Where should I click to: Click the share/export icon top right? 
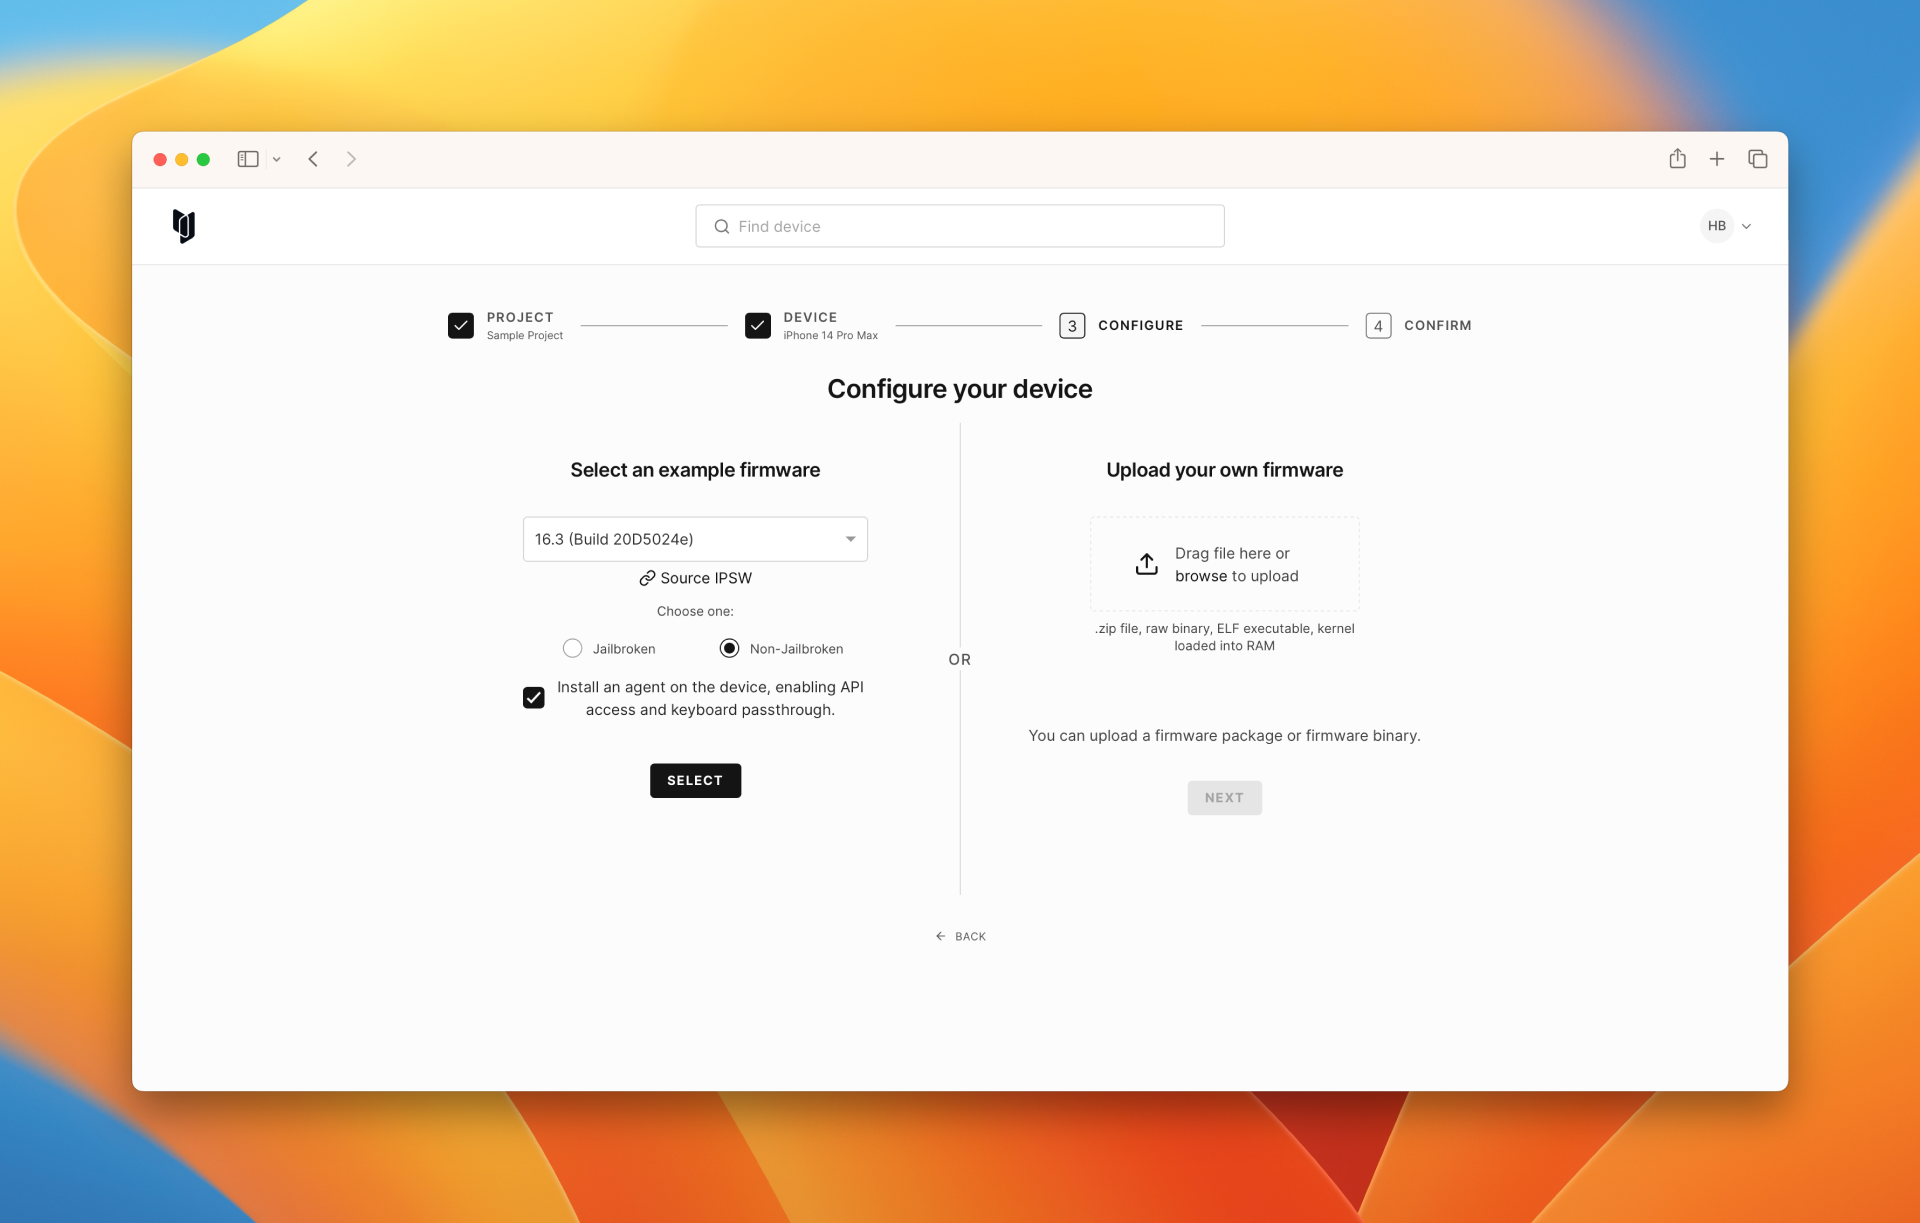[1678, 157]
